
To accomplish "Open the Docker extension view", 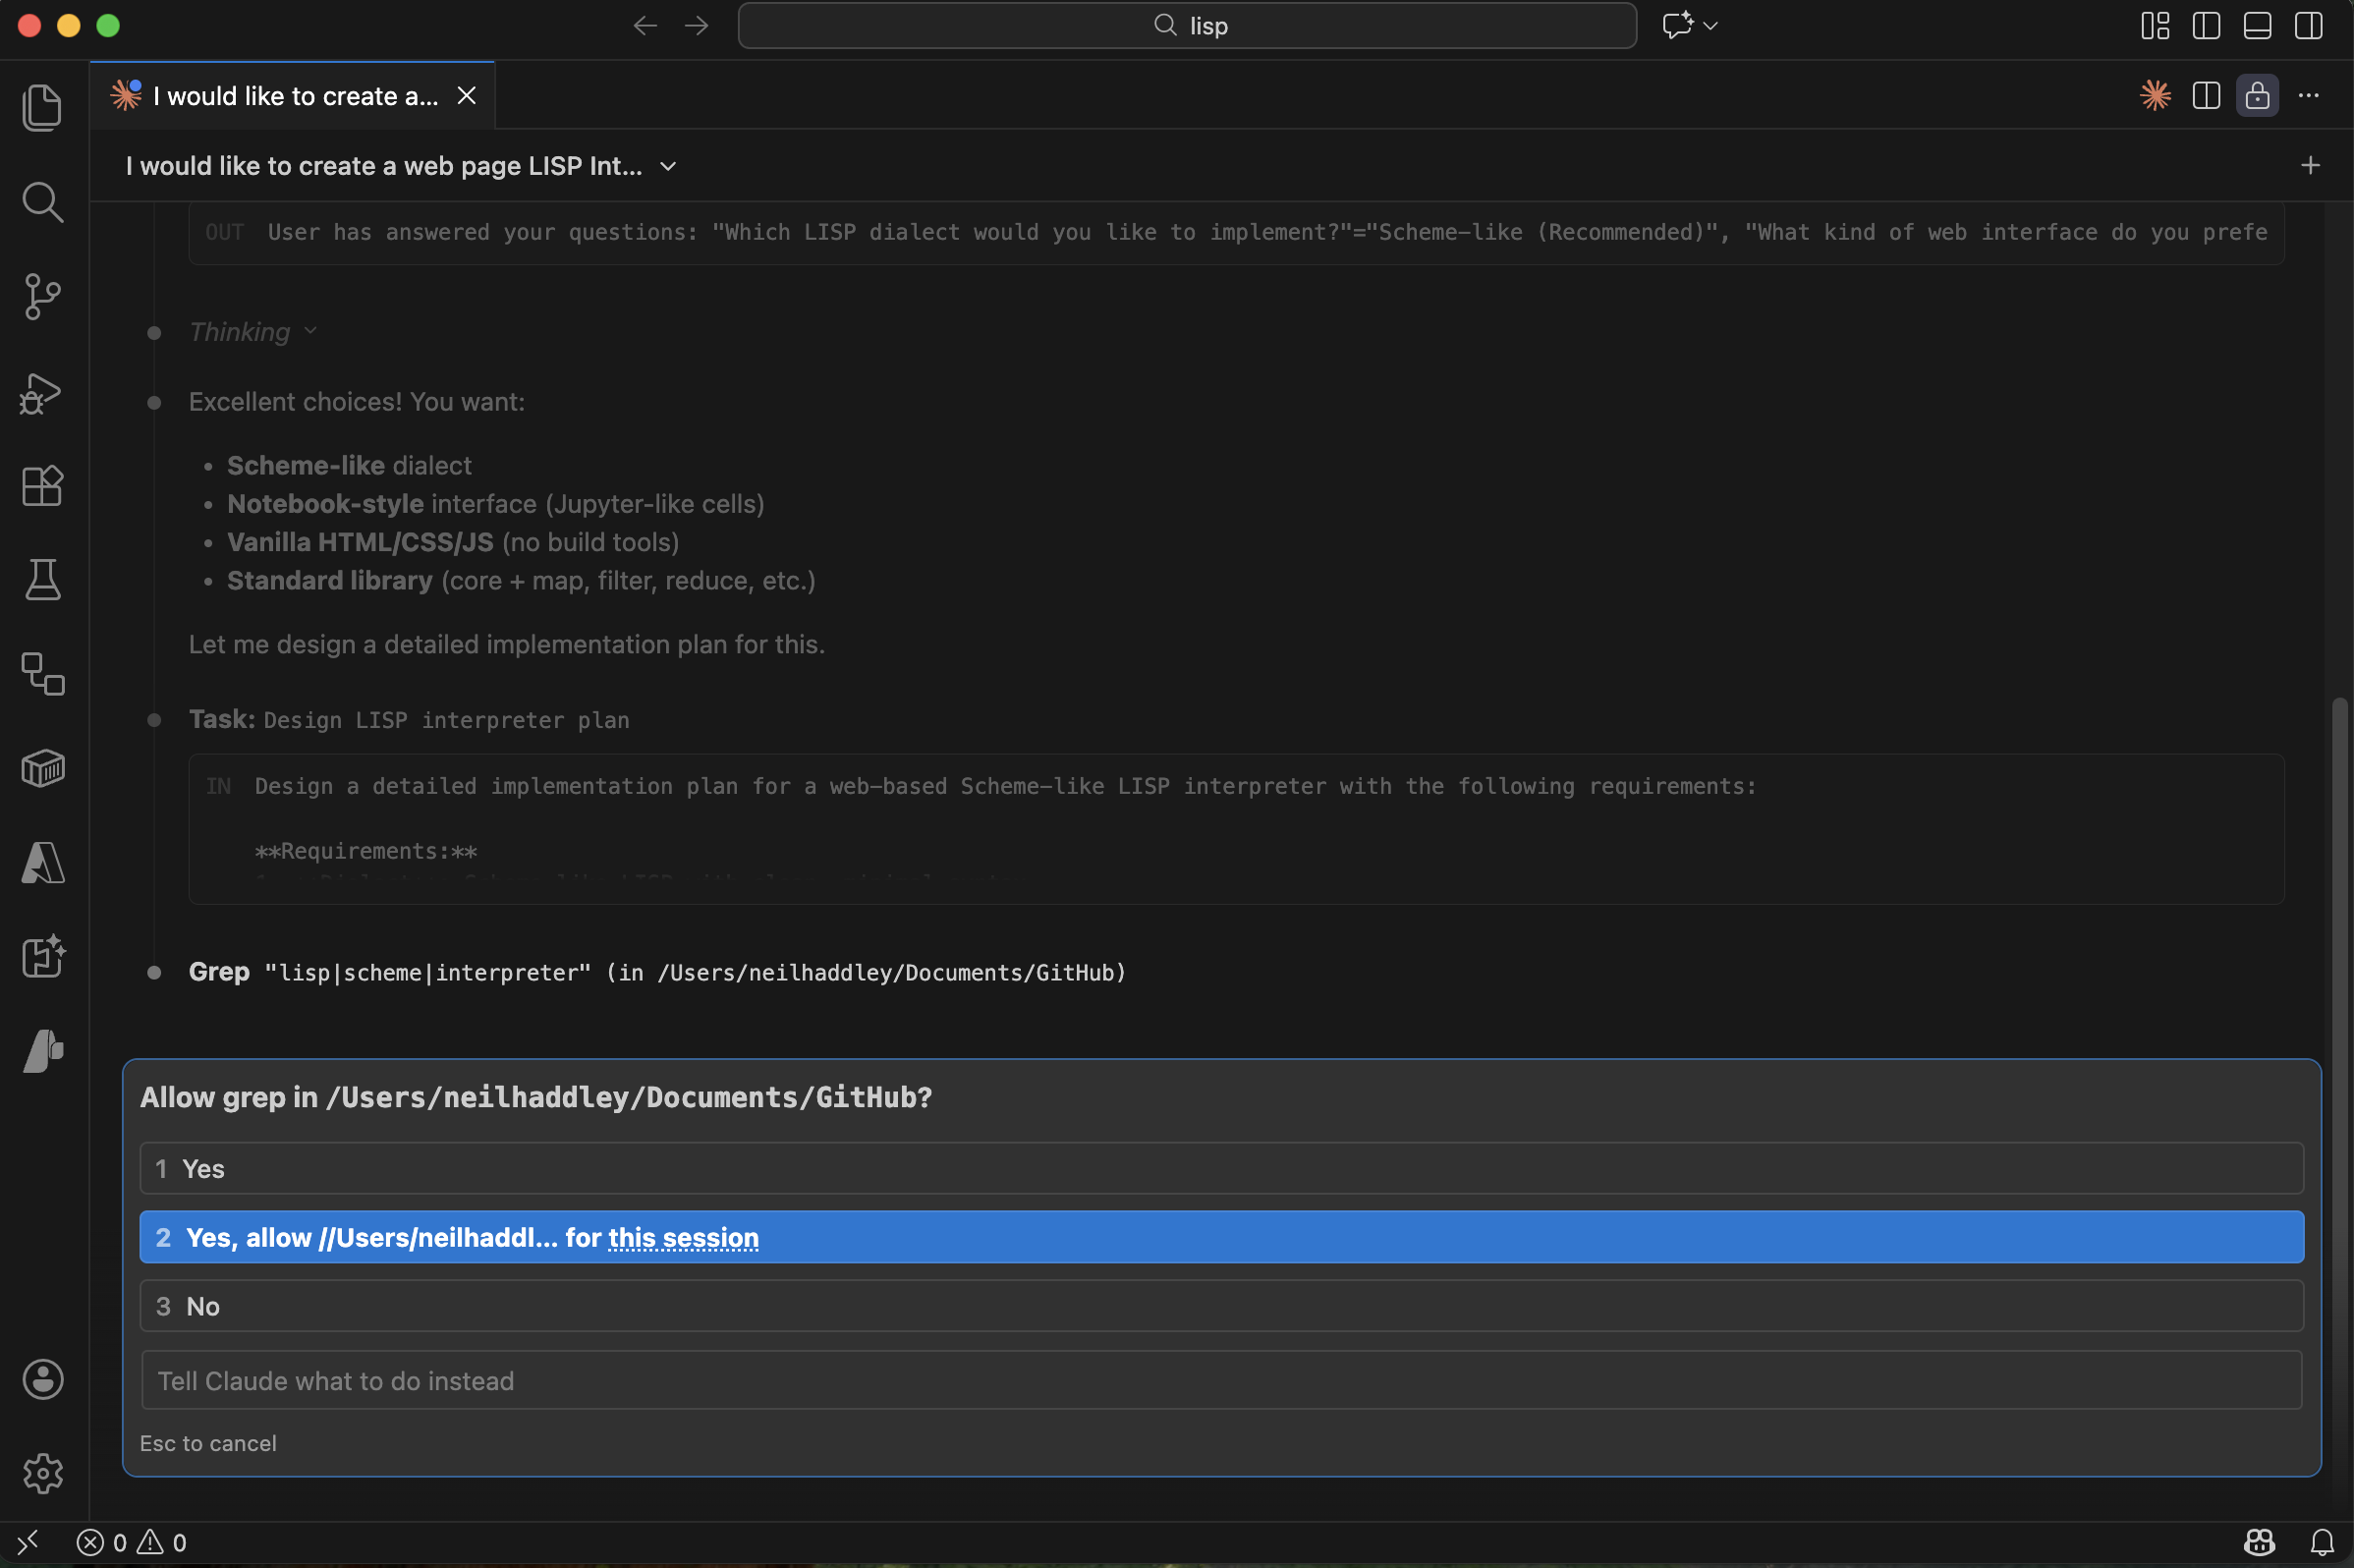I will tap(42, 768).
